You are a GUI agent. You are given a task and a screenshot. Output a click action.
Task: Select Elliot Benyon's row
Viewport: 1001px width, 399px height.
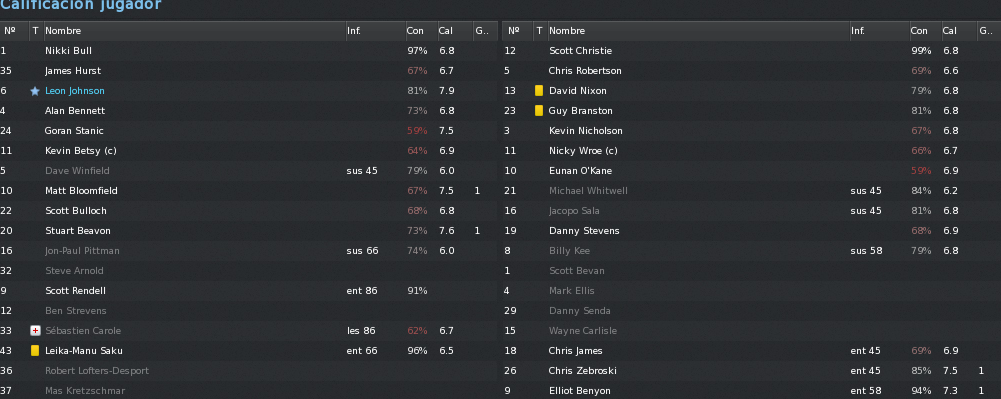pos(752,390)
